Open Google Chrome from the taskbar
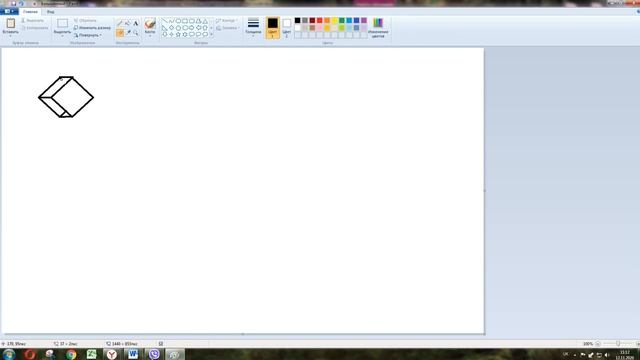Image resolution: width=640 pixels, height=360 pixels. [71, 354]
